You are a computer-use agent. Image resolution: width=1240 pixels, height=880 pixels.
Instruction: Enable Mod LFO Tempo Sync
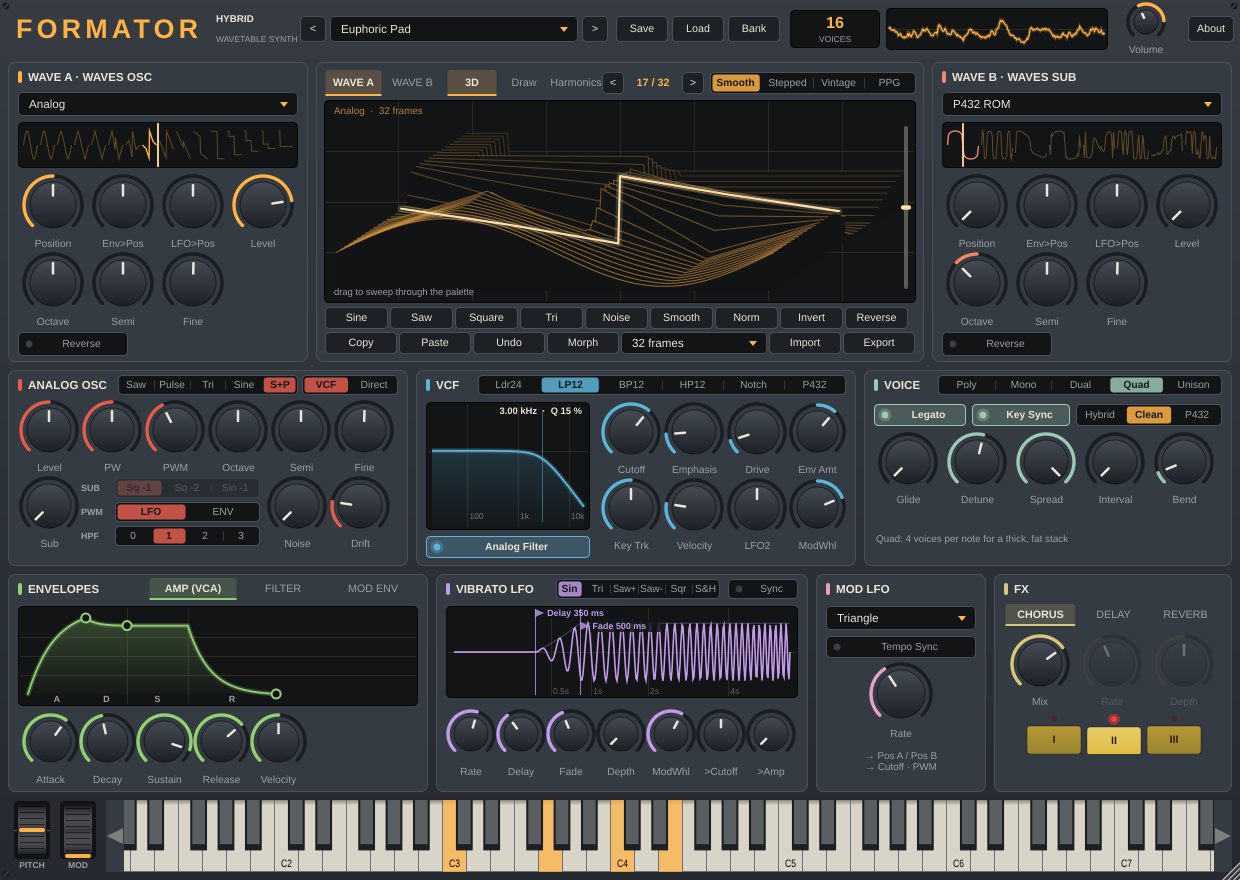point(901,647)
